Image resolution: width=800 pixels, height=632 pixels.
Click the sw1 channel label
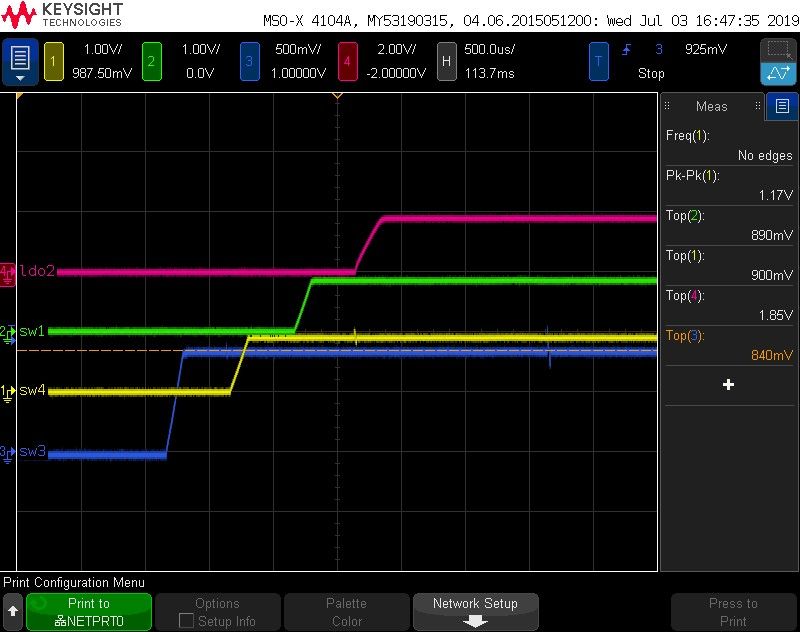(32, 331)
